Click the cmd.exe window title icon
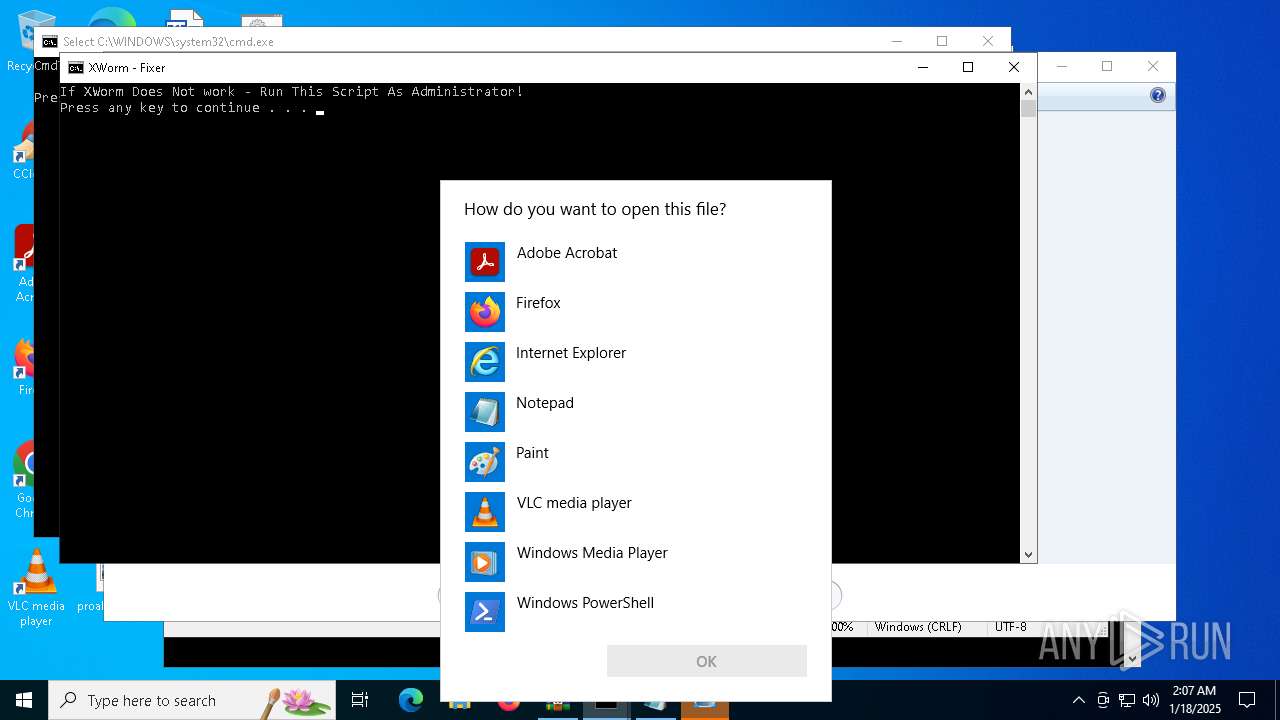Image resolution: width=1280 pixels, height=720 pixels. (50, 42)
